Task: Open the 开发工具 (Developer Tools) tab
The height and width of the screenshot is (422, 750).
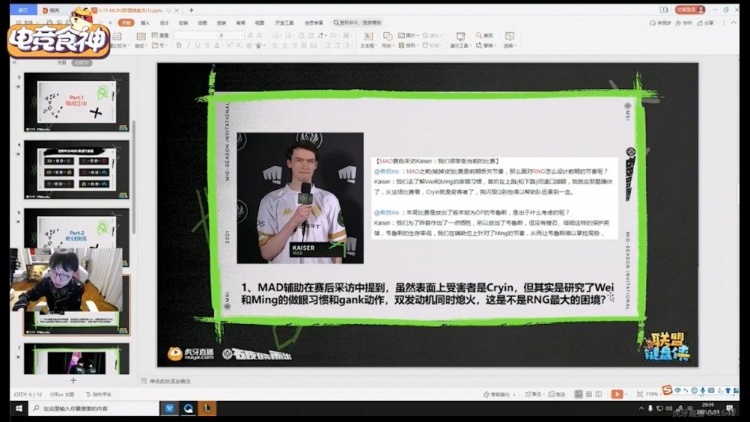Action: click(284, 22)
